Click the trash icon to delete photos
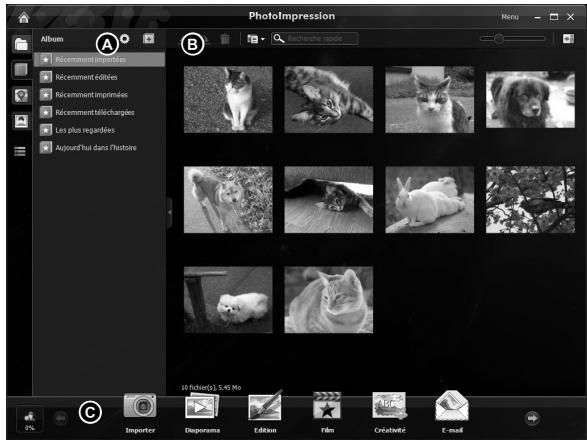Image resolution: width=587 pixels, height=440 pixels. (x=225, y=39)
